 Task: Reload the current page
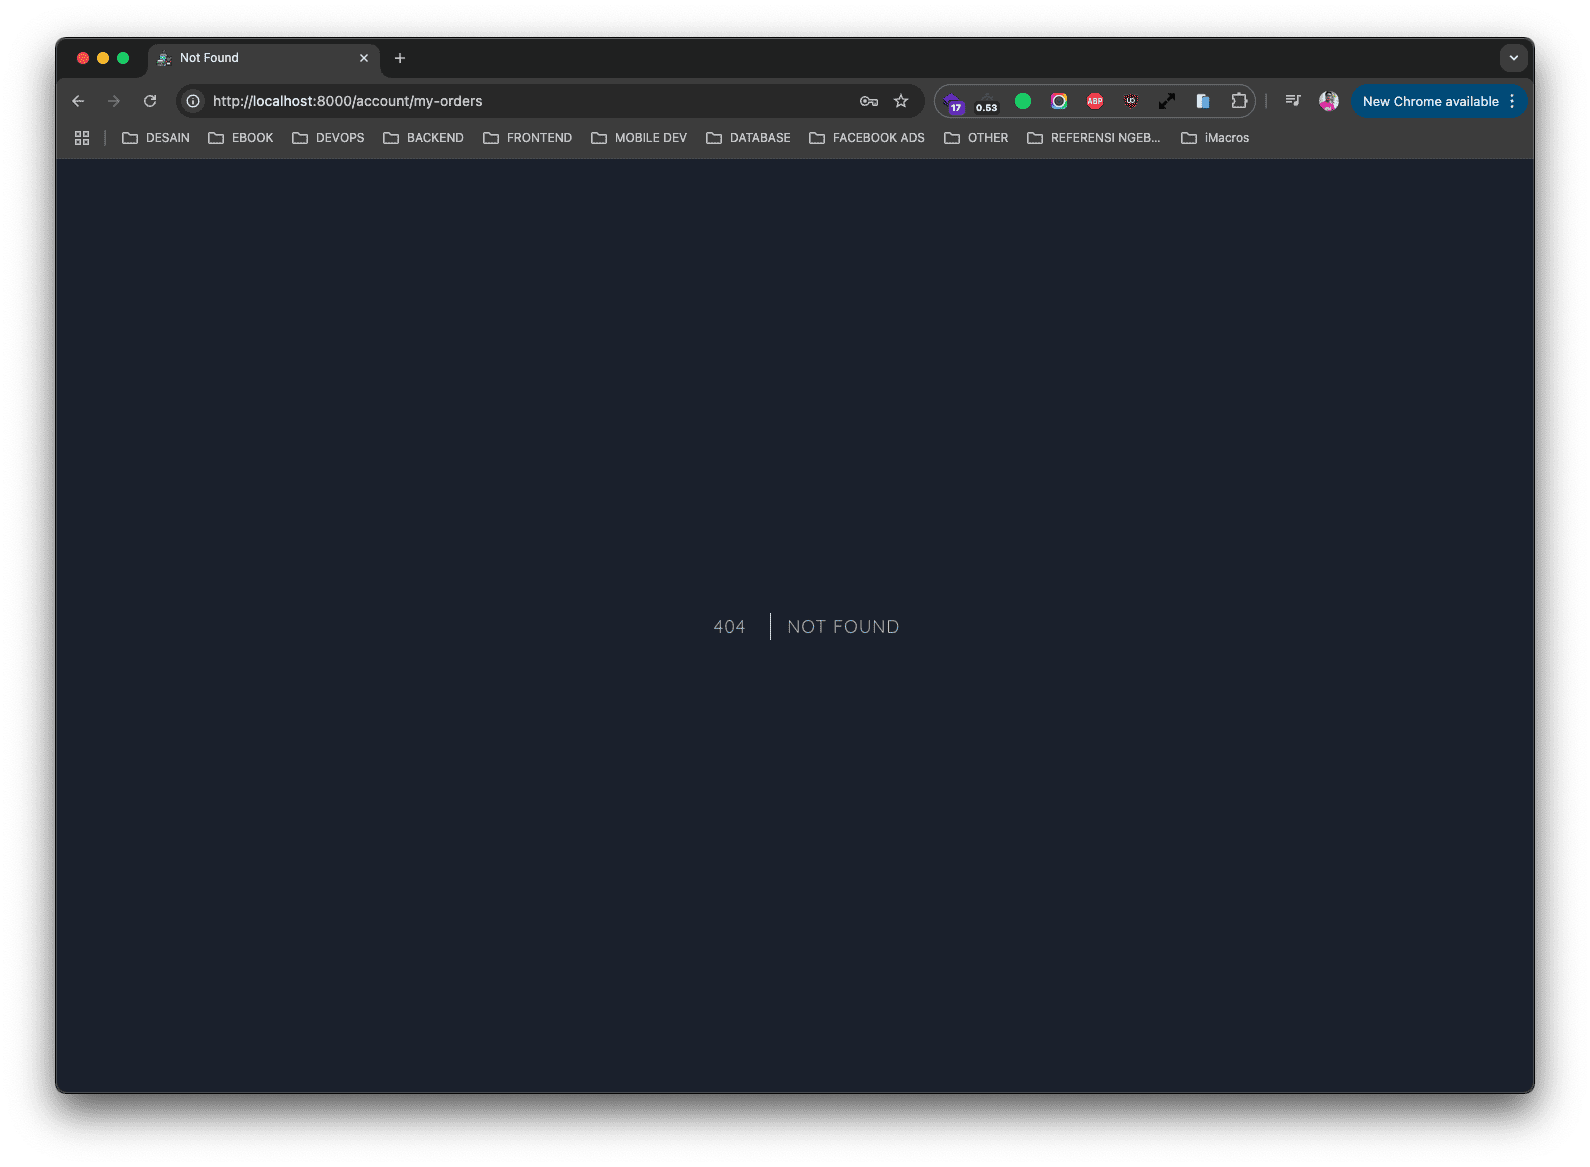click(150, 101)
